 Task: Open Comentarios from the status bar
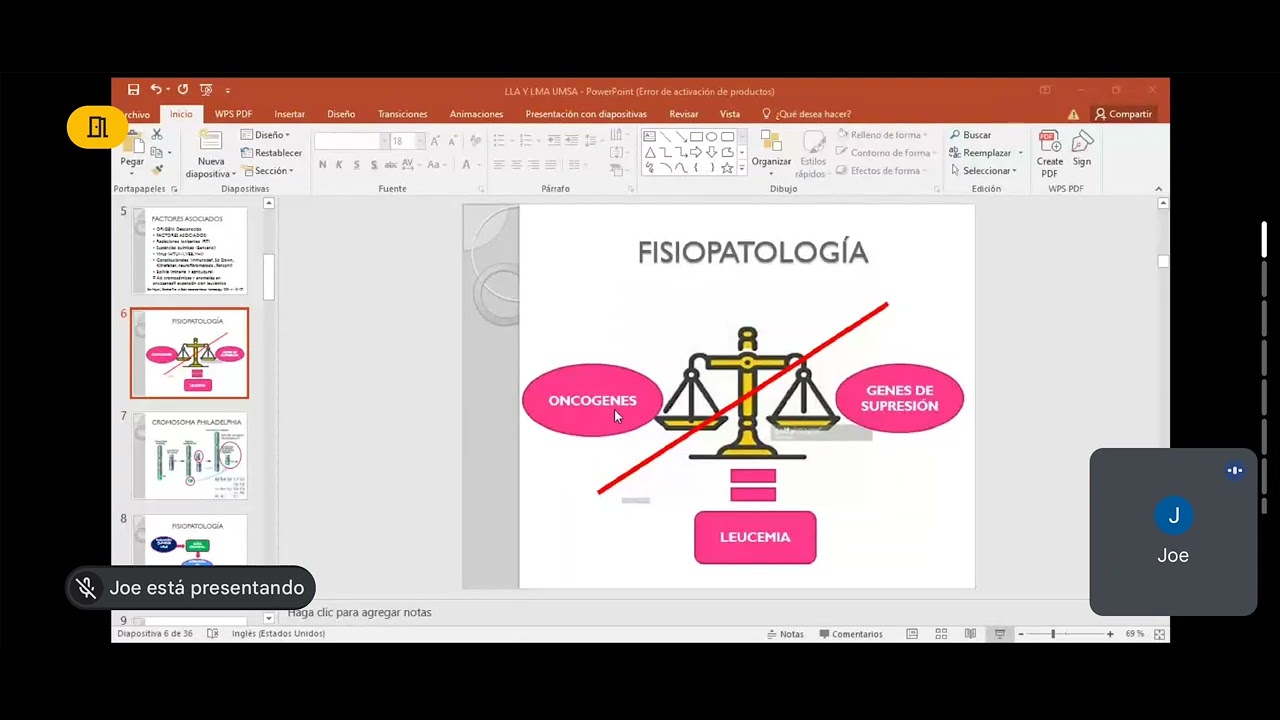click(851, 634)
